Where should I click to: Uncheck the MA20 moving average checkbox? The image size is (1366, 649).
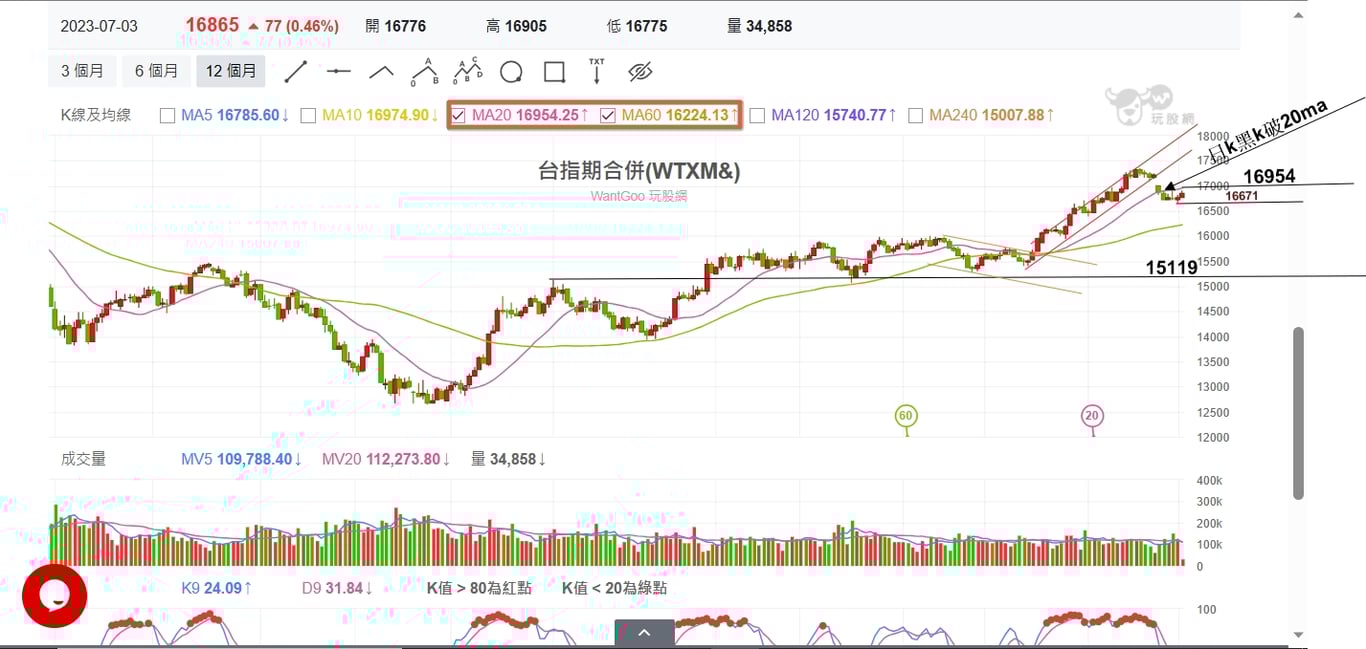pyautogui.click(x=458, y=115)
